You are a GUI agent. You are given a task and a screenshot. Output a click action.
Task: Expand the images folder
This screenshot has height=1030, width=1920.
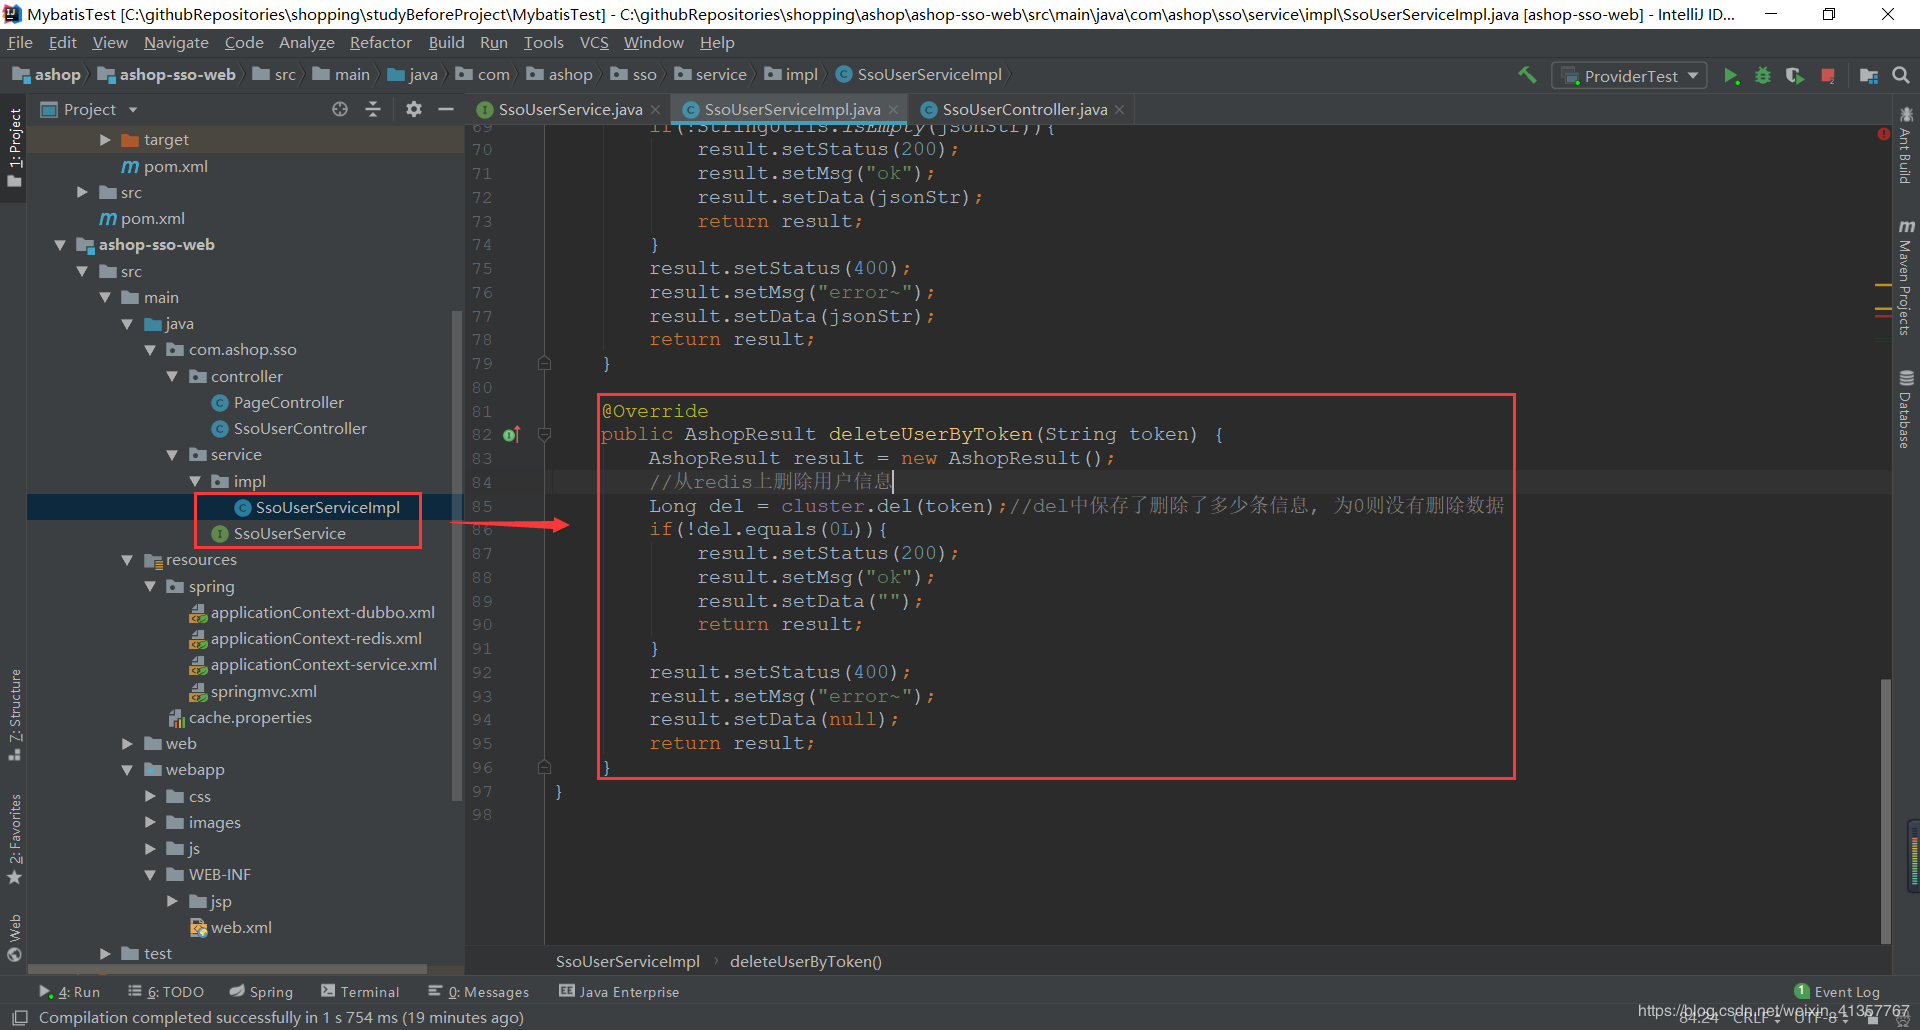[150, 823]
